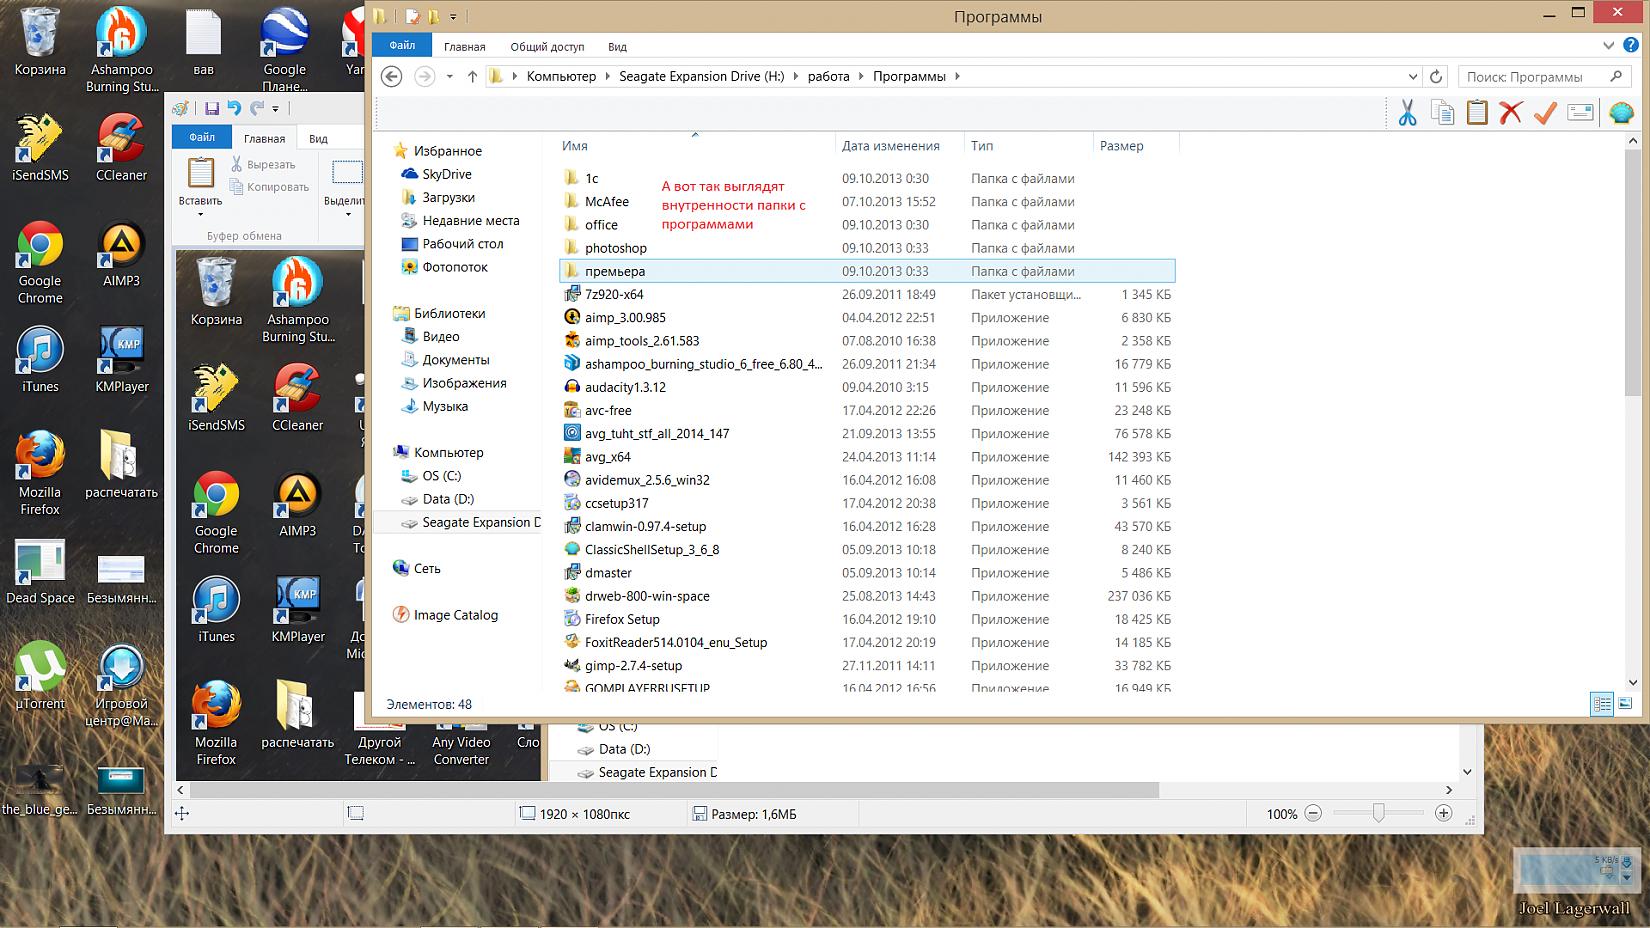Open recent locations dropdown next to Forward
1650x928 pixels.
450,77
